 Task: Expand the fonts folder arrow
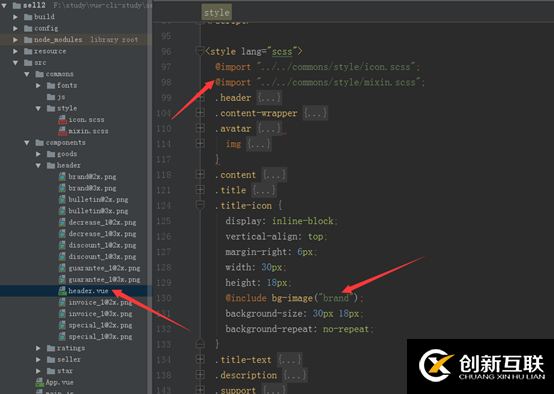coord(38,86)
